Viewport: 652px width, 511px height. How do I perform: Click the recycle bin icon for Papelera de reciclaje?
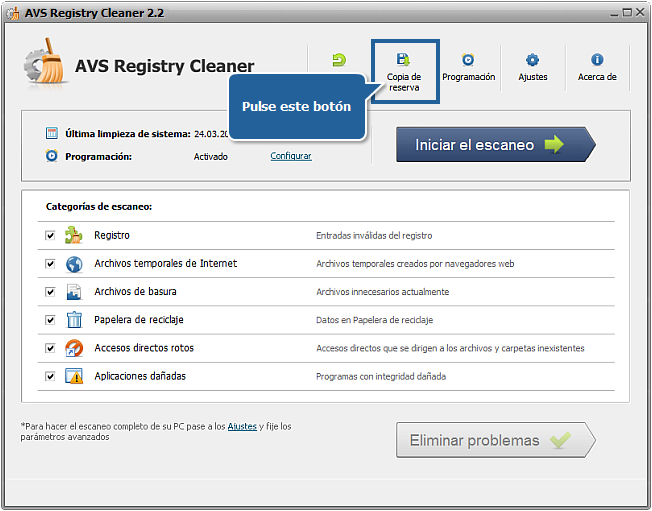74,320
